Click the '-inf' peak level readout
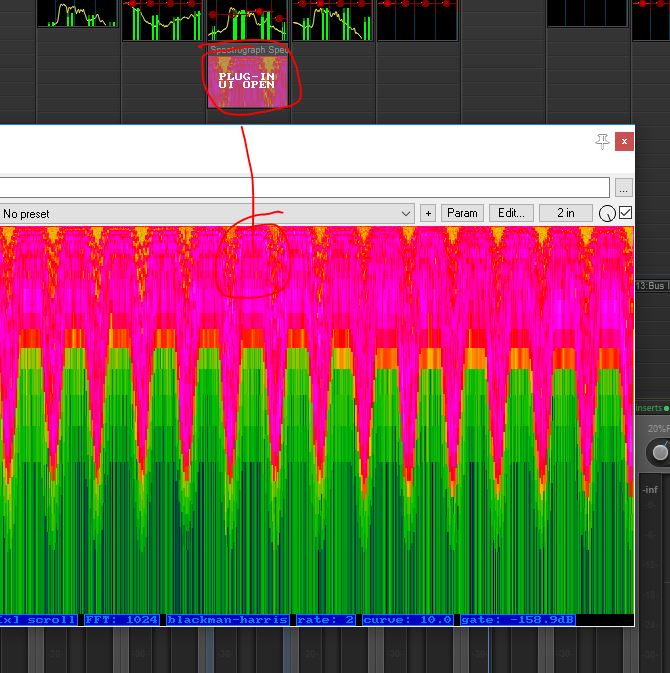Image resolution: width=670 pixels, height=673 pixels. coord(650,489)
